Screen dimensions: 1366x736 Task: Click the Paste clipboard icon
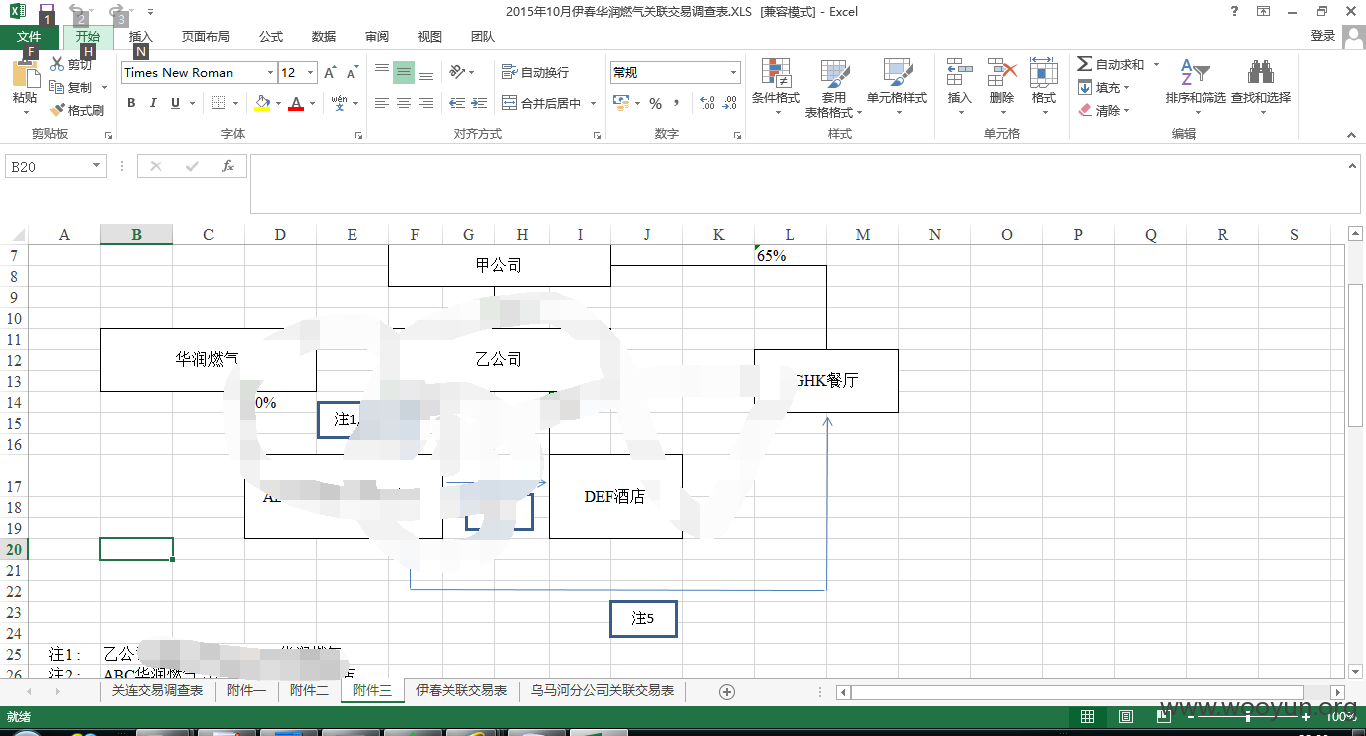pos(25,75)
